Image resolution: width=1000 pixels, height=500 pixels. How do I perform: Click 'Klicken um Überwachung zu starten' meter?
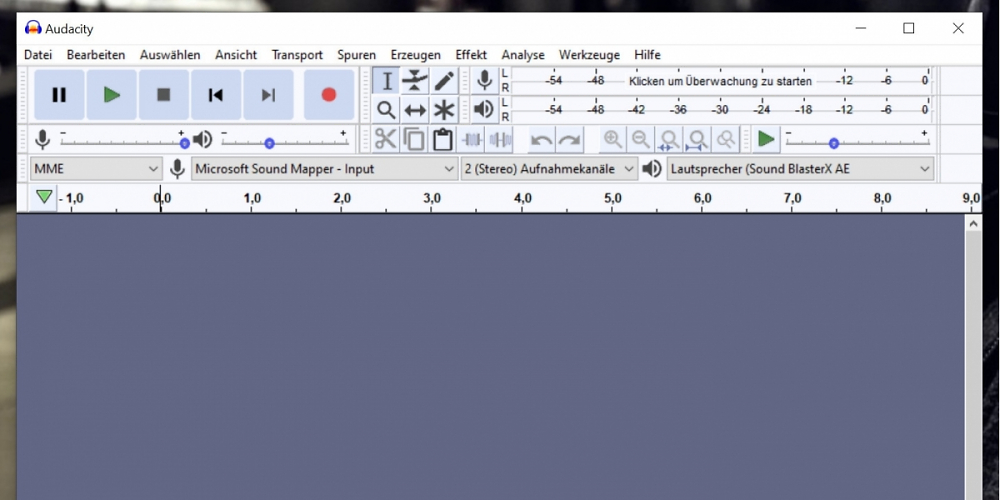pyautogui.click(x=721, y=81)
